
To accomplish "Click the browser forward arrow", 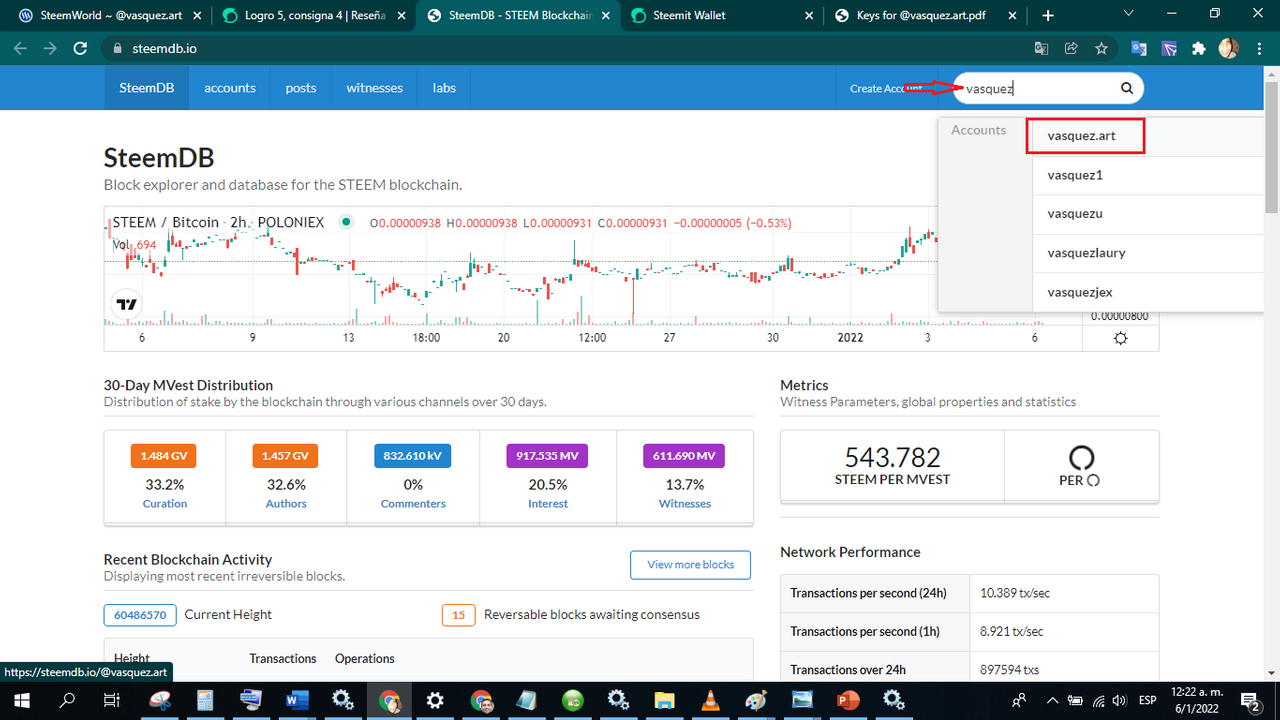I will (x=50, y=48).
